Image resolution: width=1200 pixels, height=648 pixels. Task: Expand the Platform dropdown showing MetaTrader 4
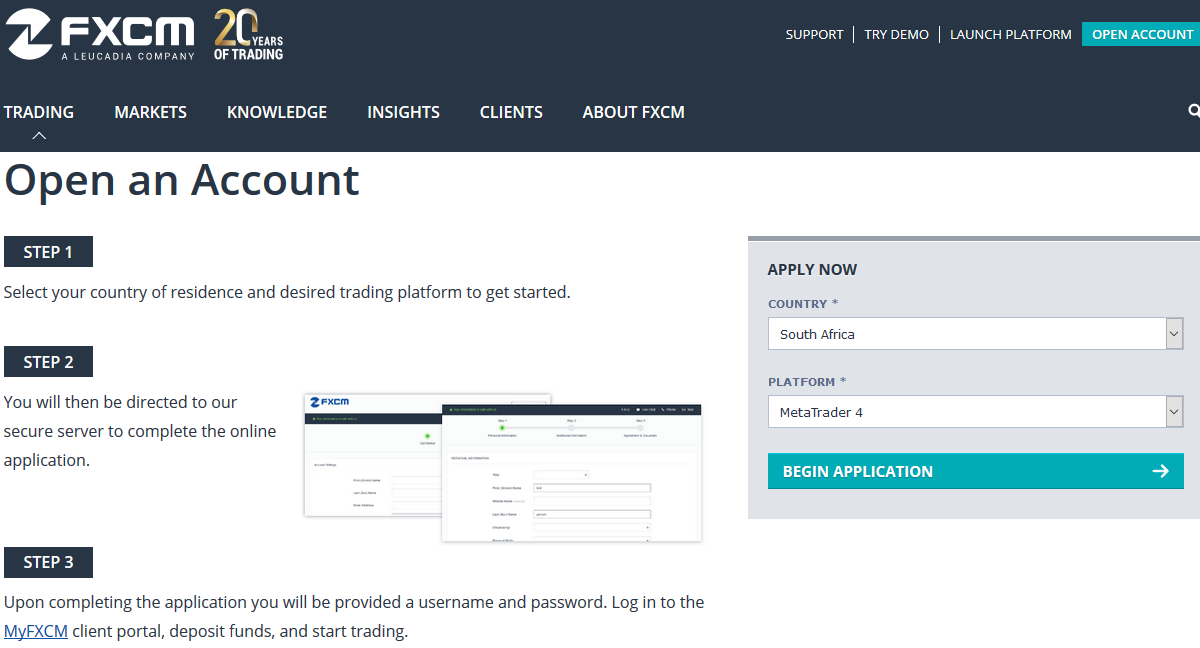[x=976, y=412]
